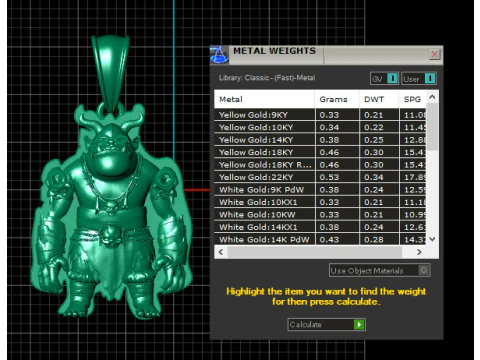Select the White Gold:9K PdW row

(x=320, y=190)
